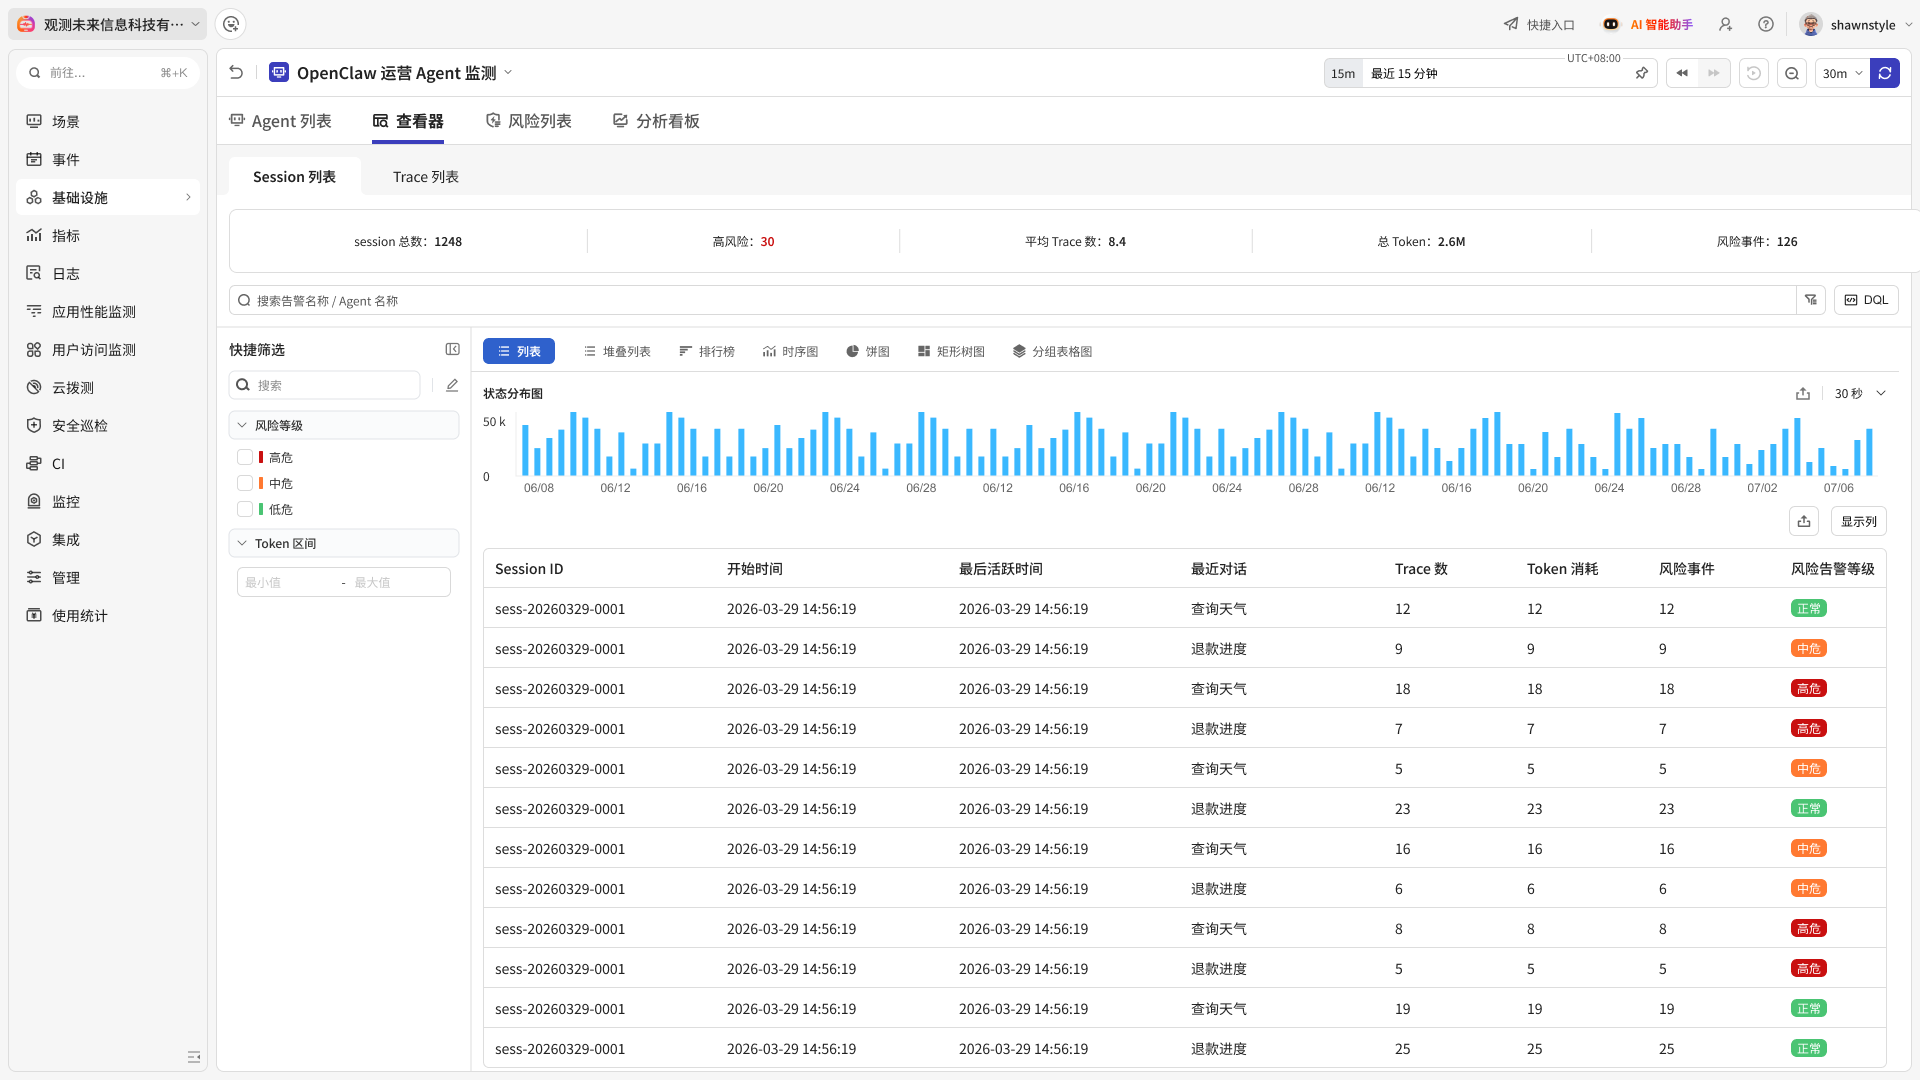This screenshot has height=1080, width=1920.
Task: Check the 中危 risk filter
Action: tap(245, 483)
